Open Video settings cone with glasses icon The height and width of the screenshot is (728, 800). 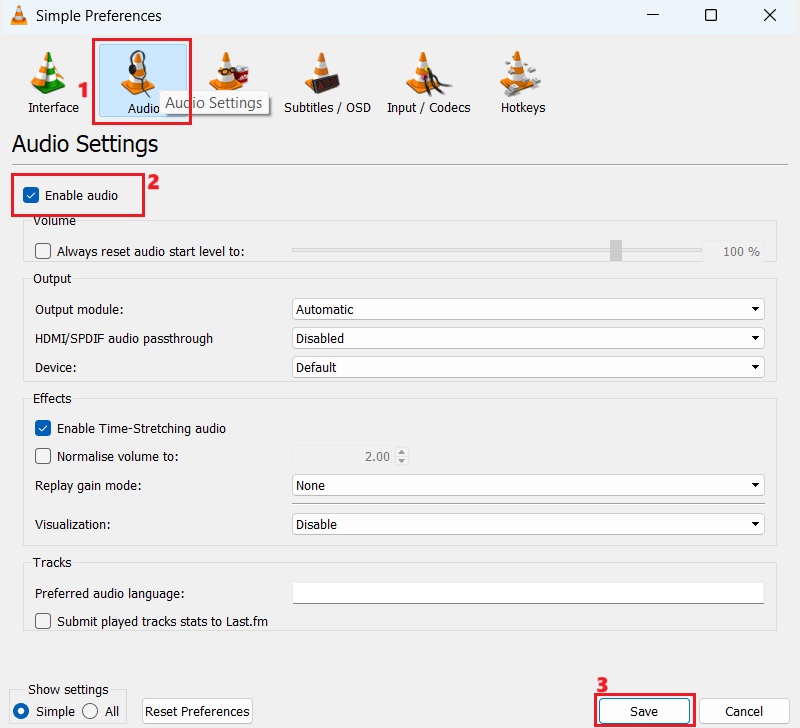tap(228, 71)
